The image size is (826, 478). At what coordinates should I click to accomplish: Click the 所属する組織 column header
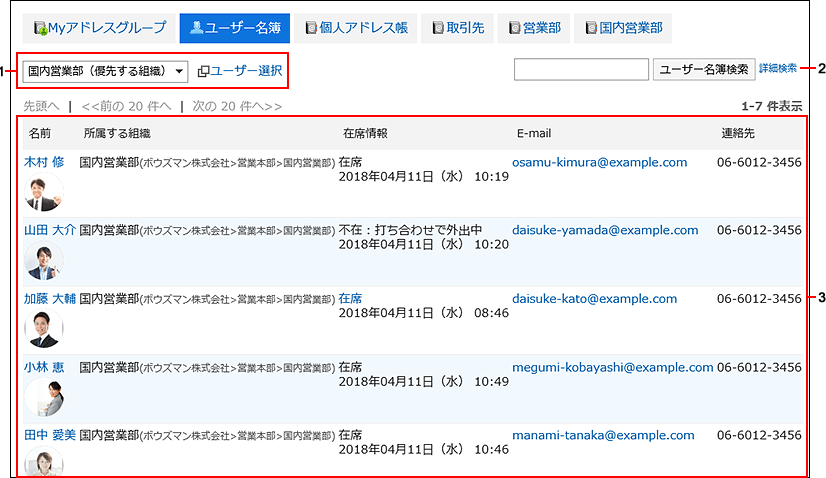point(117,133)
